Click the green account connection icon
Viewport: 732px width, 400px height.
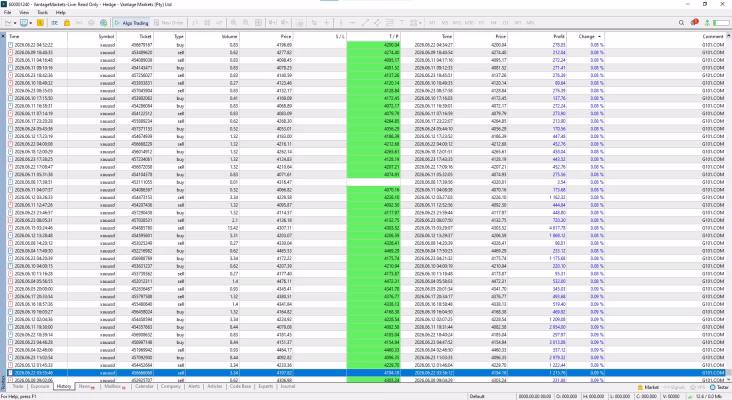707,22
